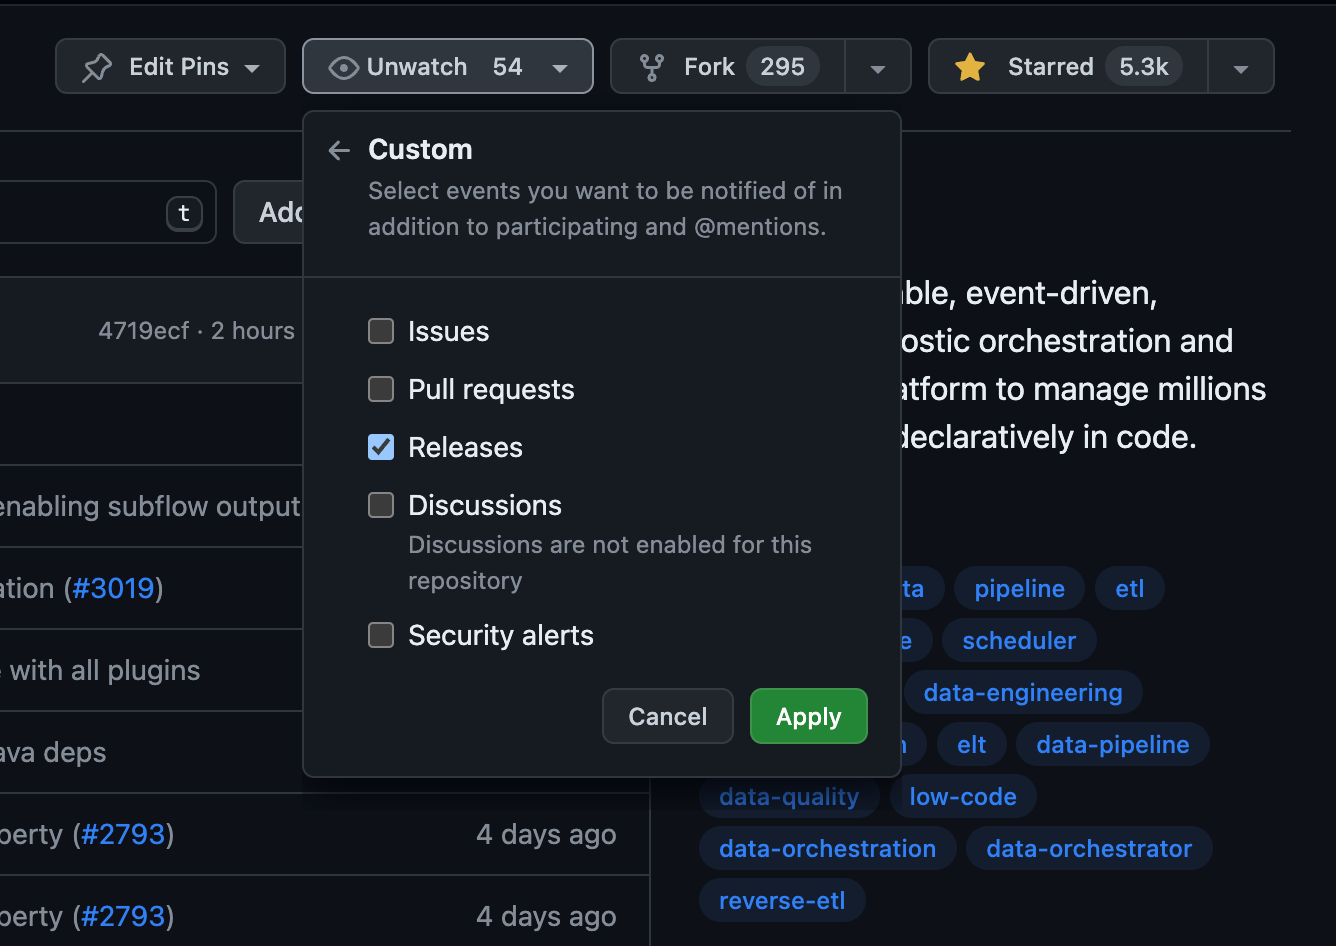Click the back arrow in the Custom dialog

pyautogui.click(x=339, y=150)
